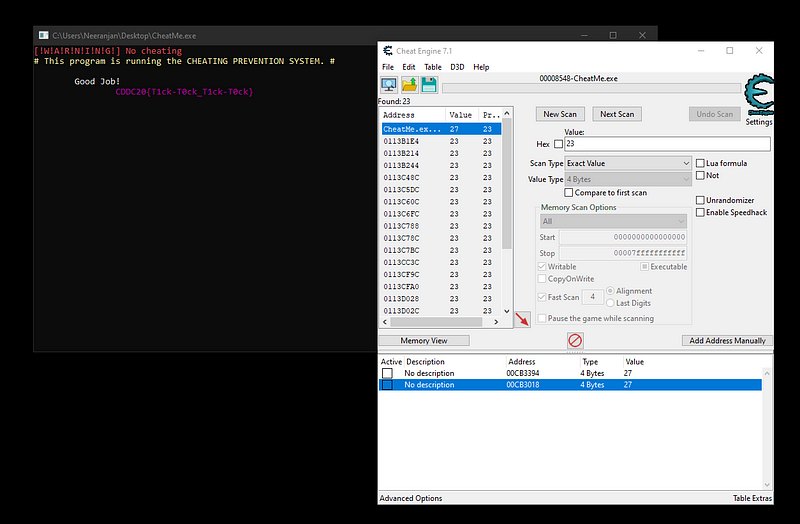
Task: Select address list row 00CB3394
Action: coord(570,373)
